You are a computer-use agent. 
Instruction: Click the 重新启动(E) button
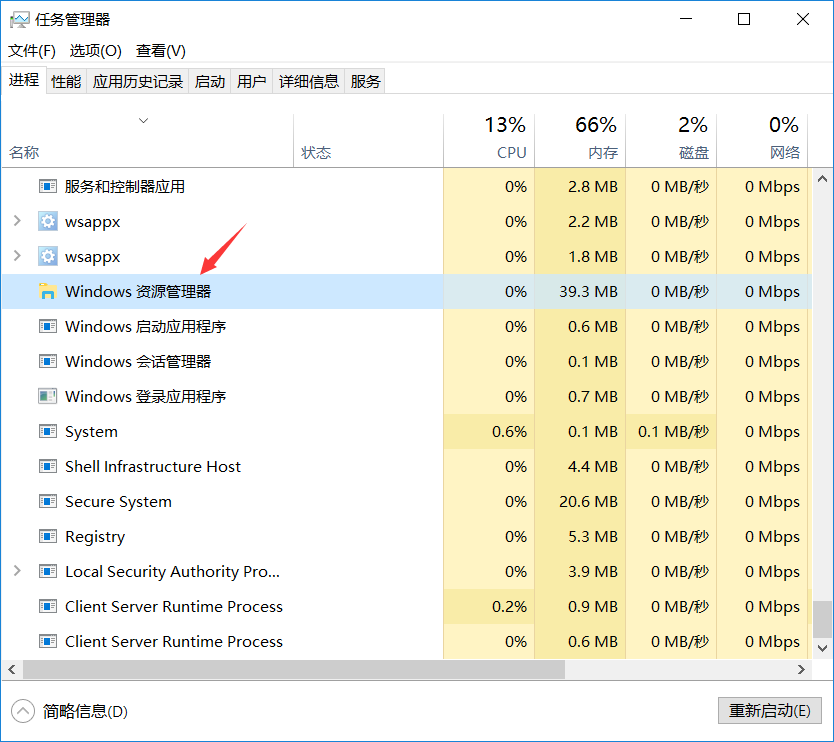770,711
